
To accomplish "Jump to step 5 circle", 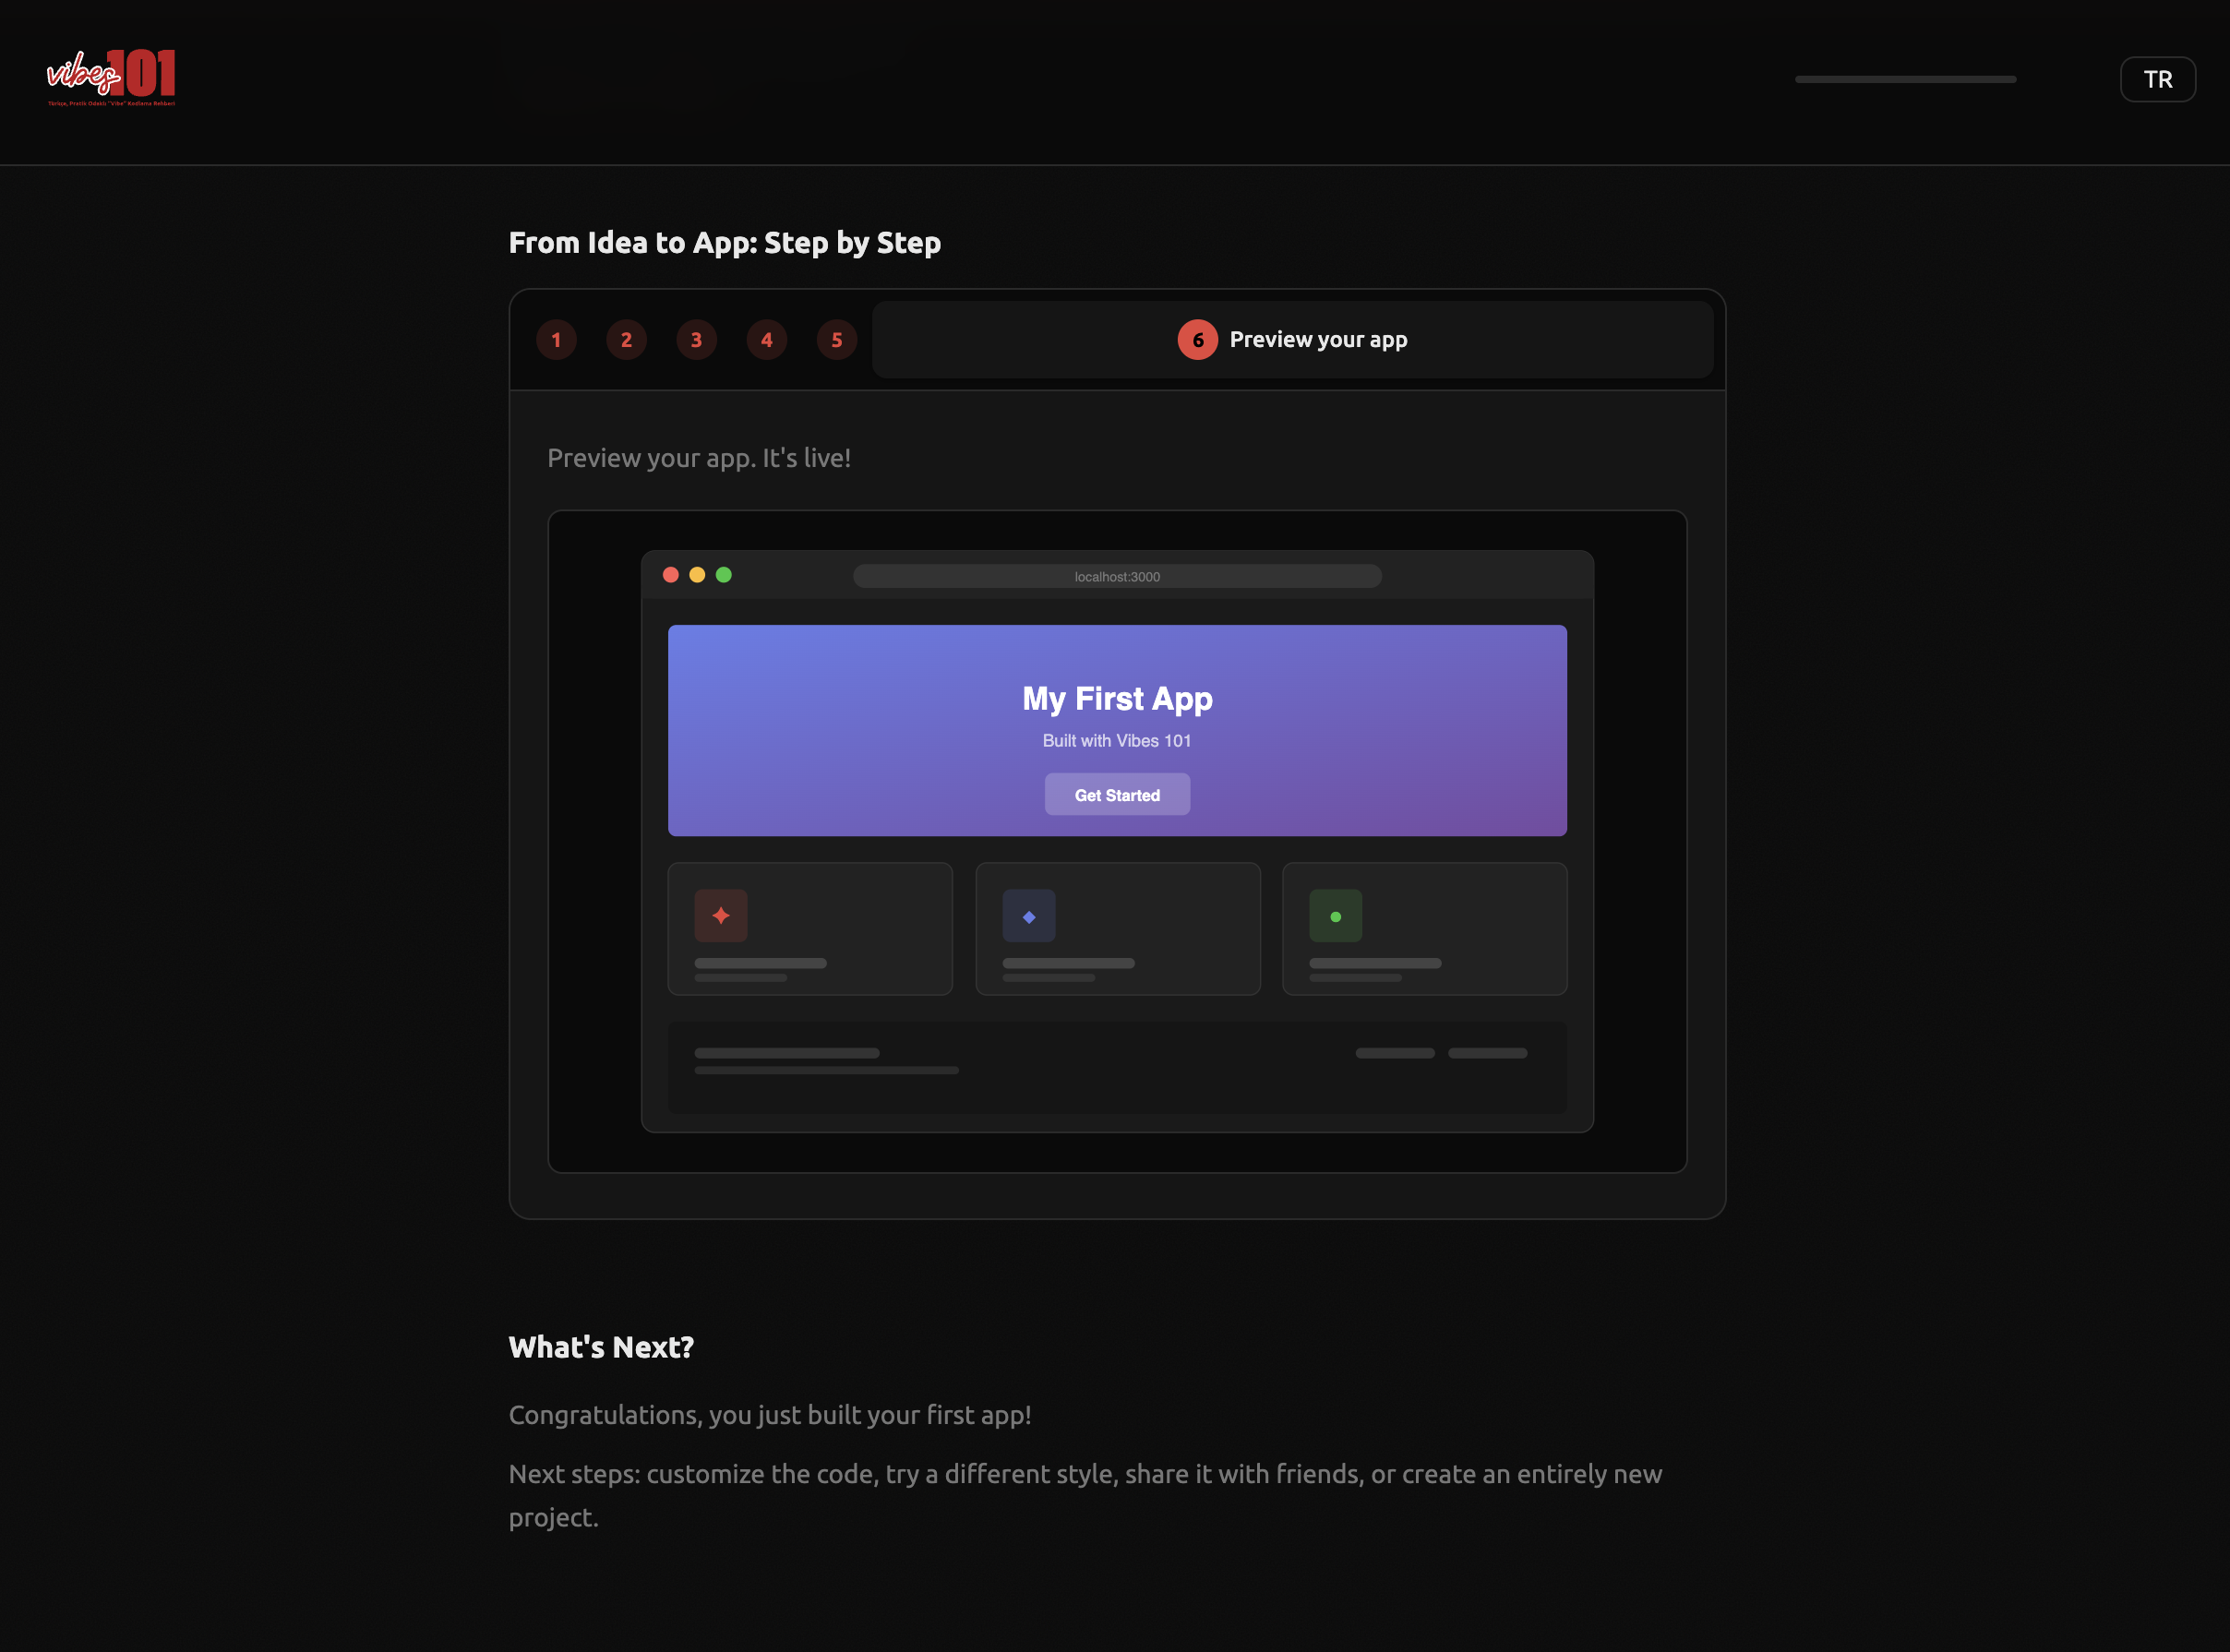I will point(836,340).
